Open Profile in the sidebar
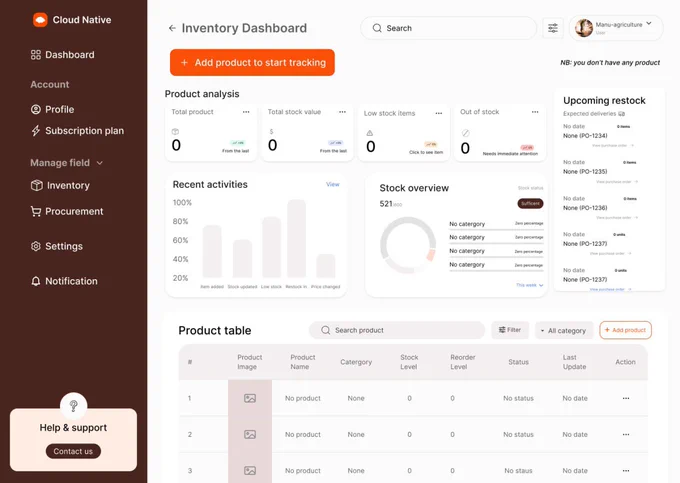Screen dimensions: 680x483 (52, 109)
